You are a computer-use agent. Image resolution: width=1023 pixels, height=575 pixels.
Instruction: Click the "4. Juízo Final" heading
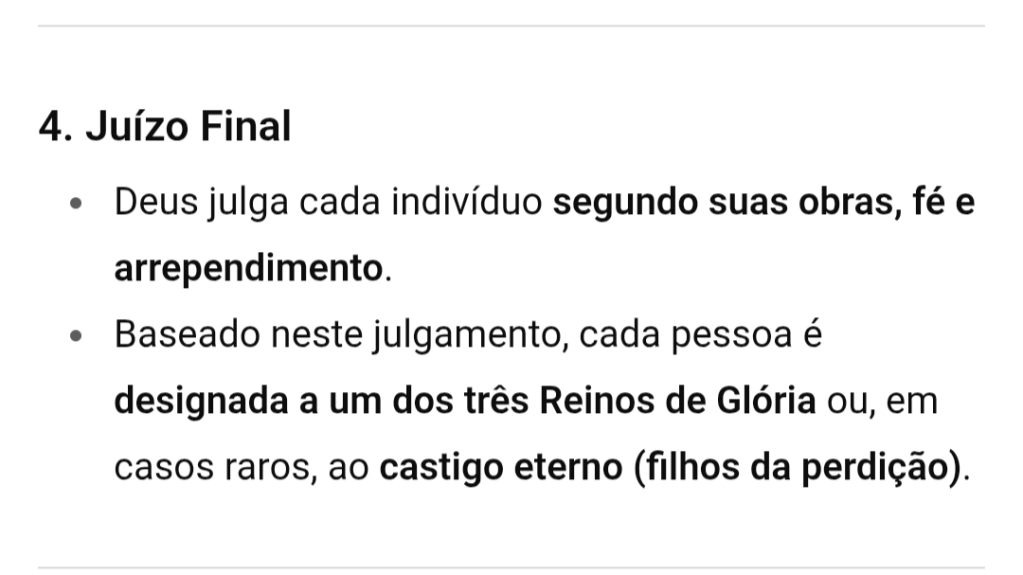point(165,127)
